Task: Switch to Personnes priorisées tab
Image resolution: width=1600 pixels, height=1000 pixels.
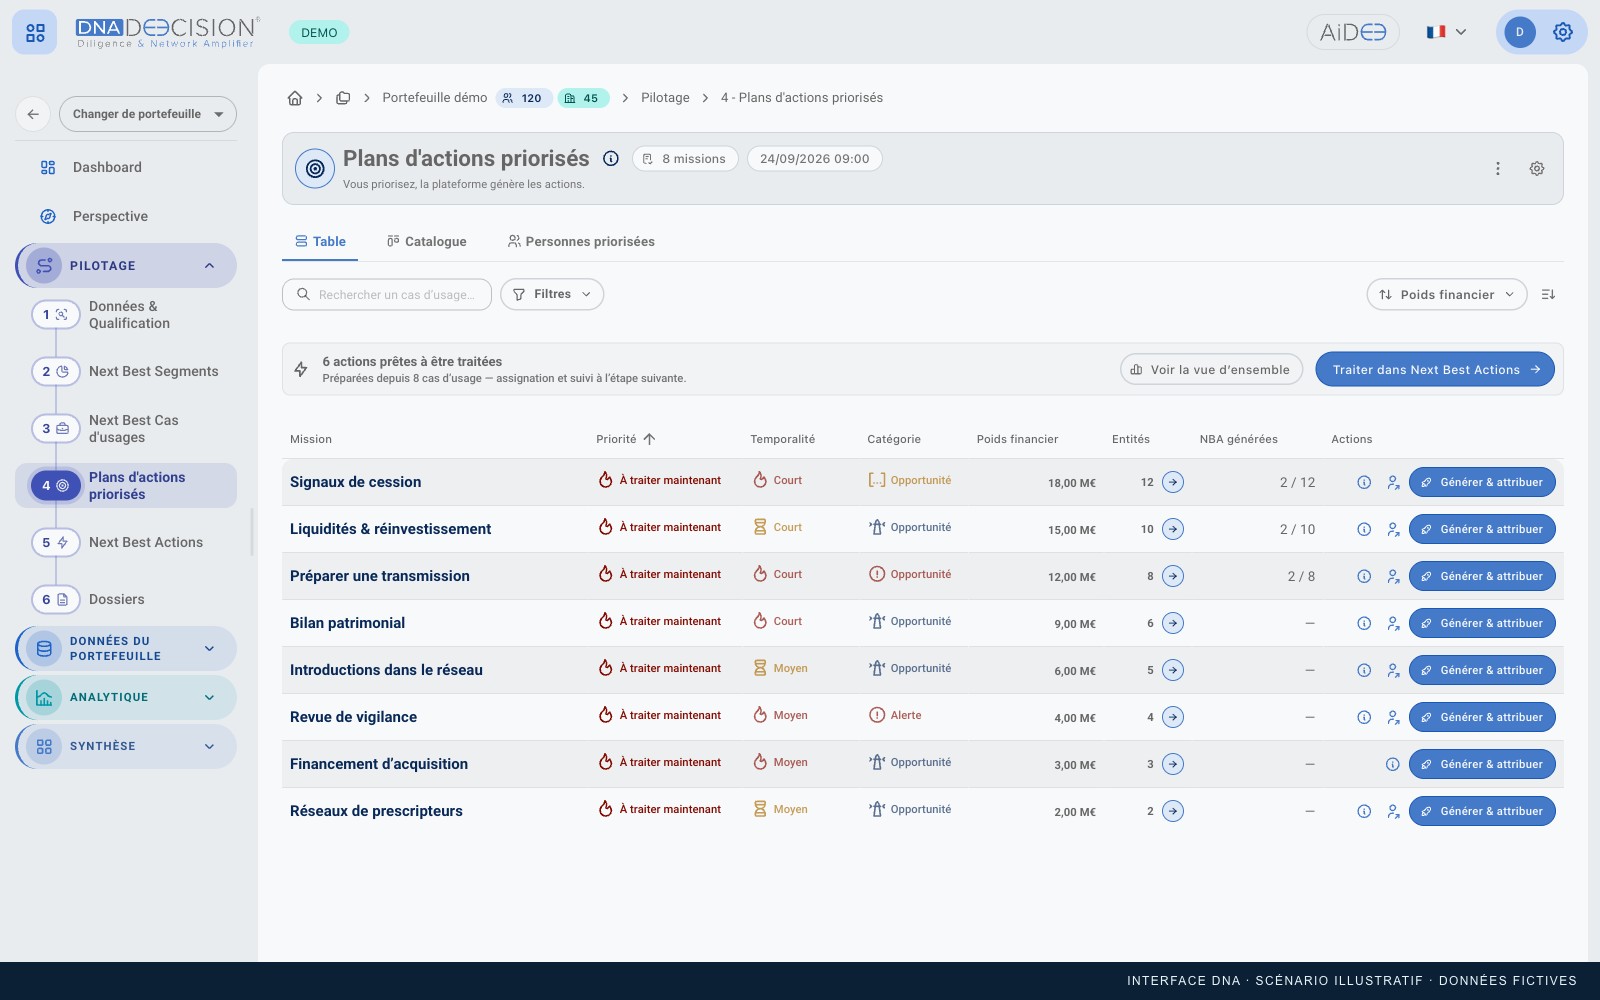Action: 581,241
